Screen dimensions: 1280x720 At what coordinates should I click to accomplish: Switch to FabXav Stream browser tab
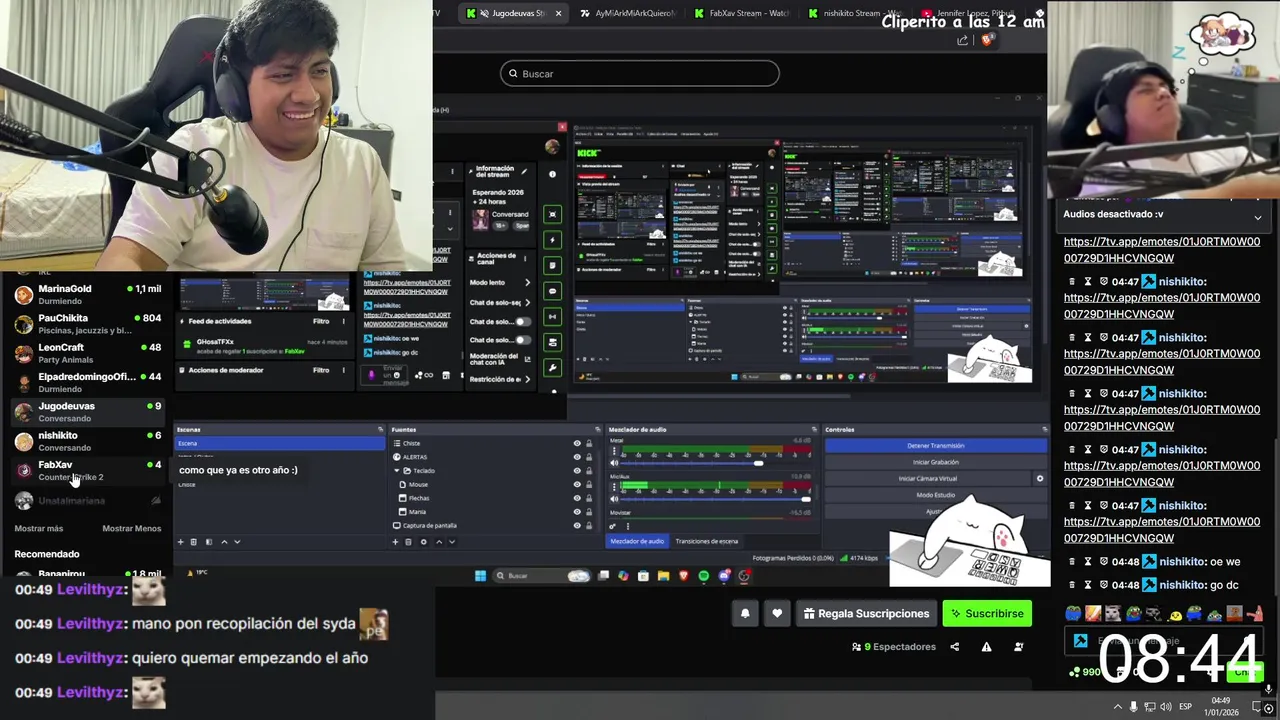coord(741,13)
